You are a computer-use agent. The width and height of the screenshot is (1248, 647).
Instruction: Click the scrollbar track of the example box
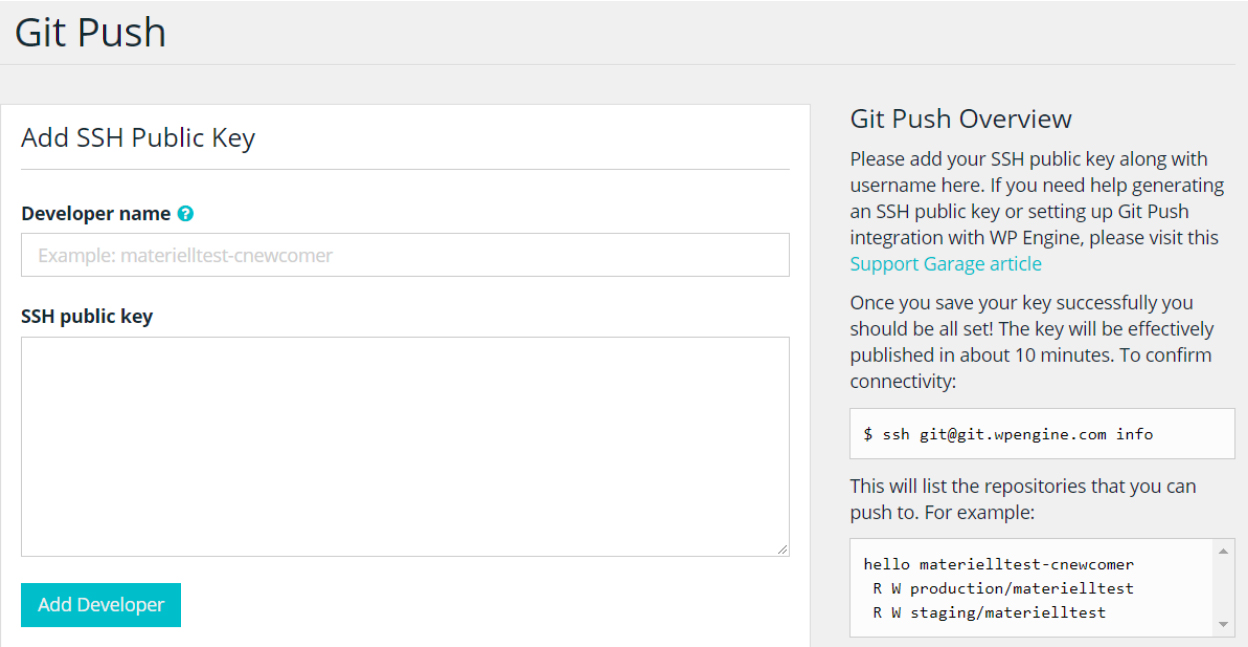pyautogui.click(x=1224, y=588)
